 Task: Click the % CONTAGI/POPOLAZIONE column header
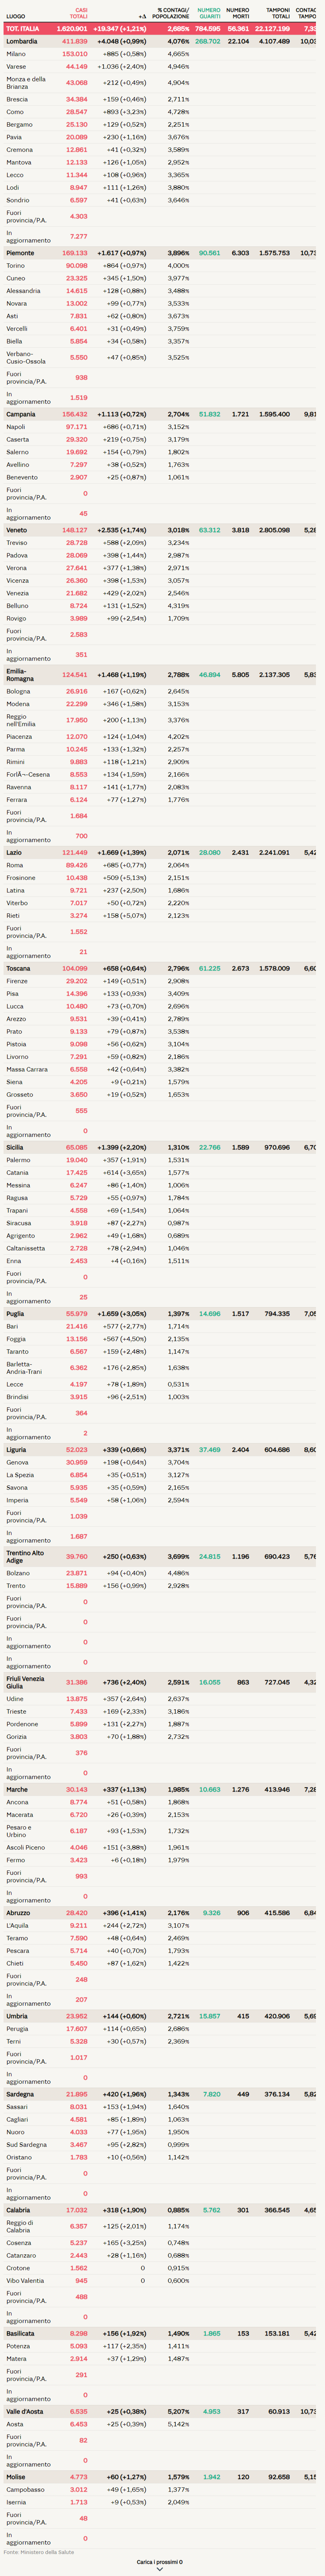click(x=171, y=13)
